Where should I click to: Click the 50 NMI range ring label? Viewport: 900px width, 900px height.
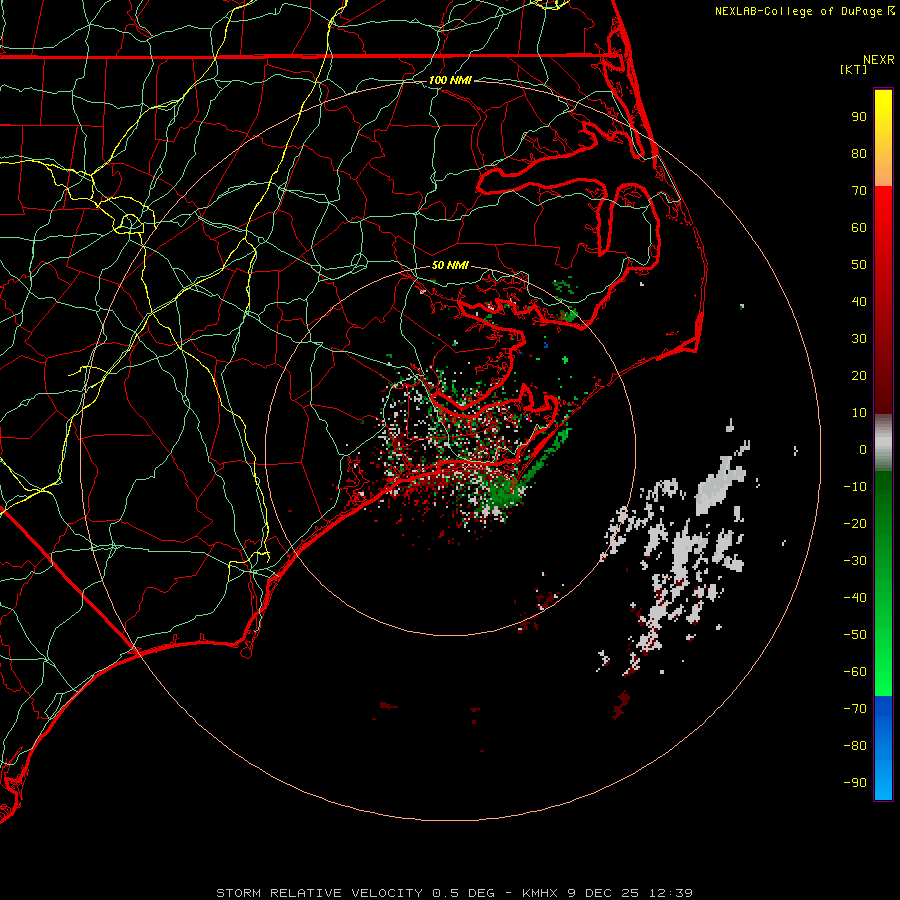(x=450, y=265)
